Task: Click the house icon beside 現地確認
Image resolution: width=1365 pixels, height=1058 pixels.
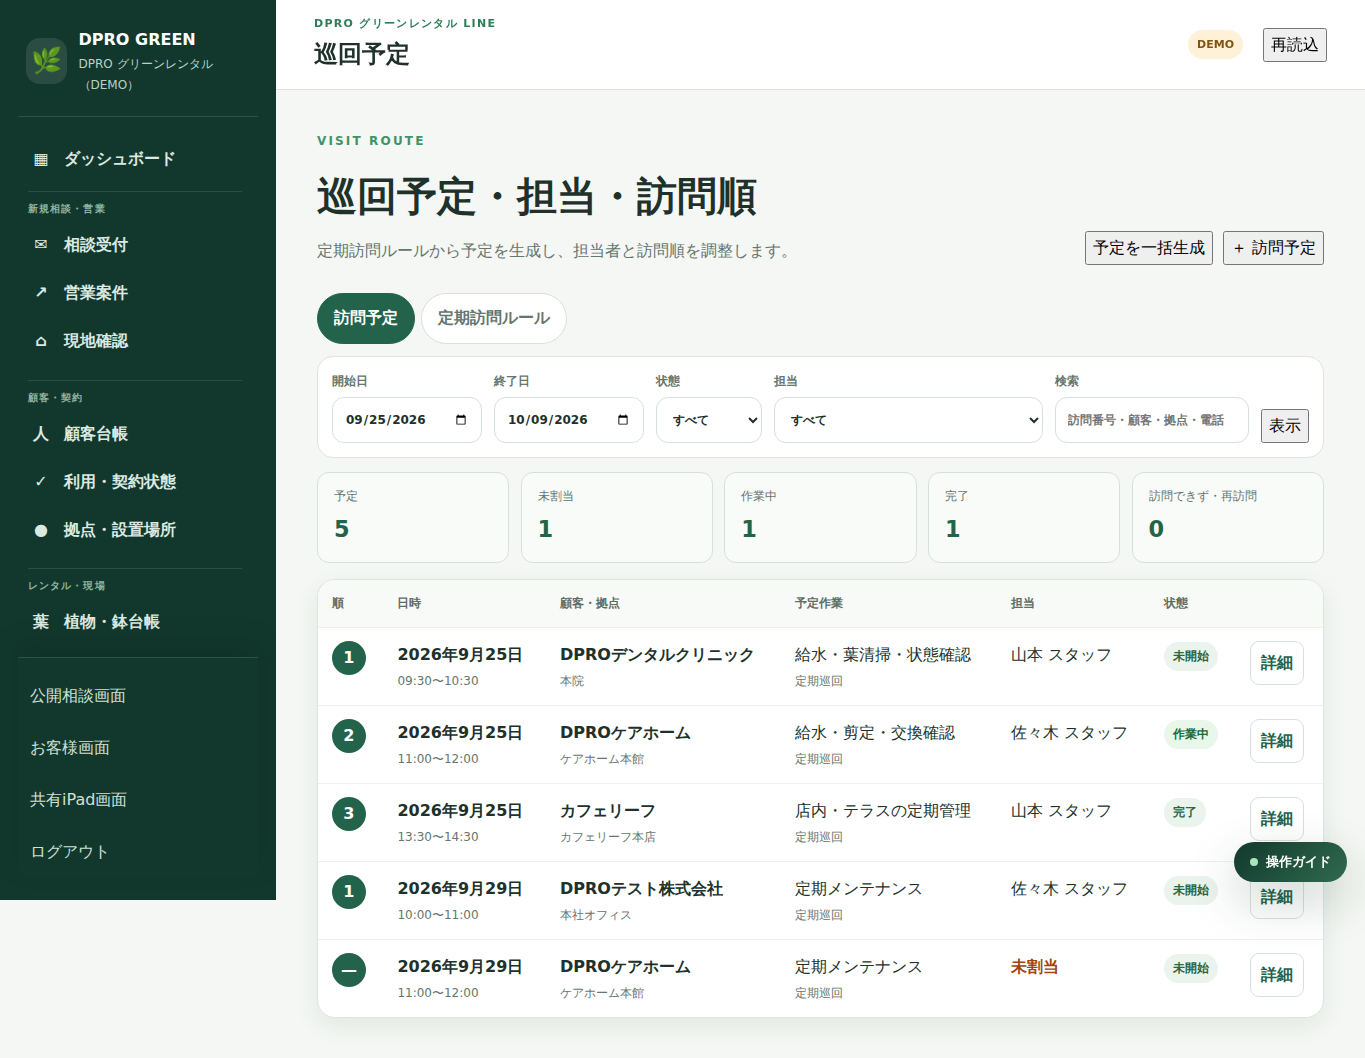Action: pyautogui.click(x=41, y=341)
